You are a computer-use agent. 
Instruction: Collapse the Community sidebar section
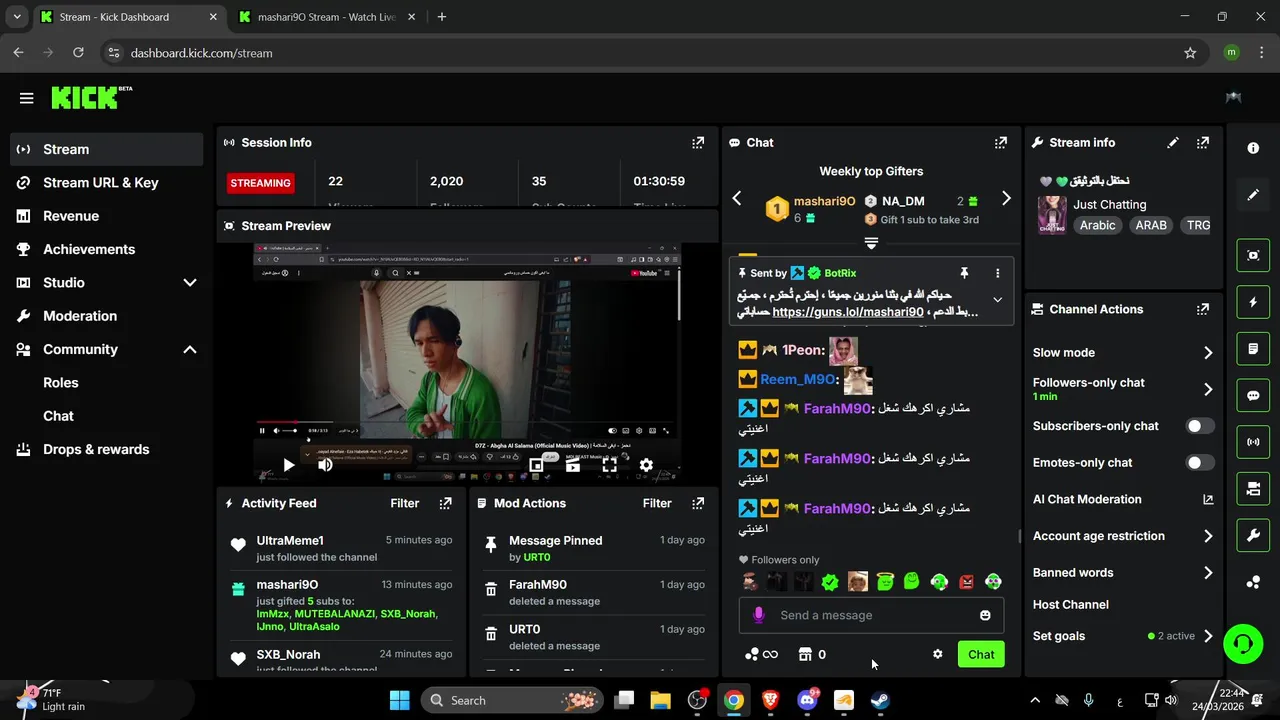point(190,349)
